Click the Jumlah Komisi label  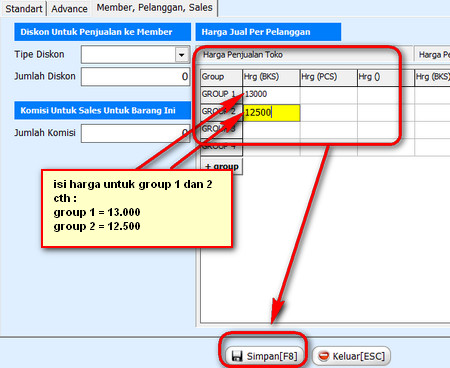(x=45, y=133)
